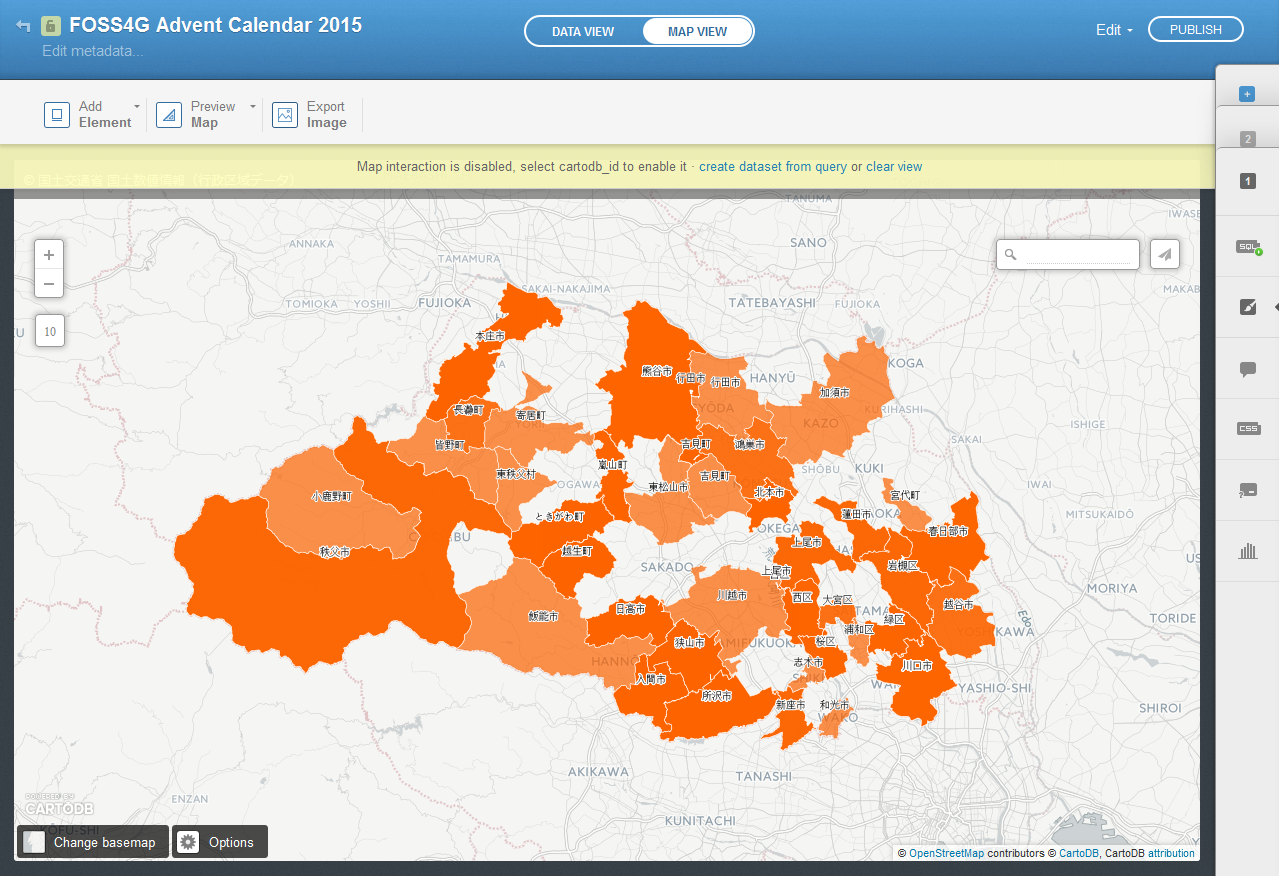Open map Options button
The height and width of the screenshot is (876, 1279).
[220, 842]
